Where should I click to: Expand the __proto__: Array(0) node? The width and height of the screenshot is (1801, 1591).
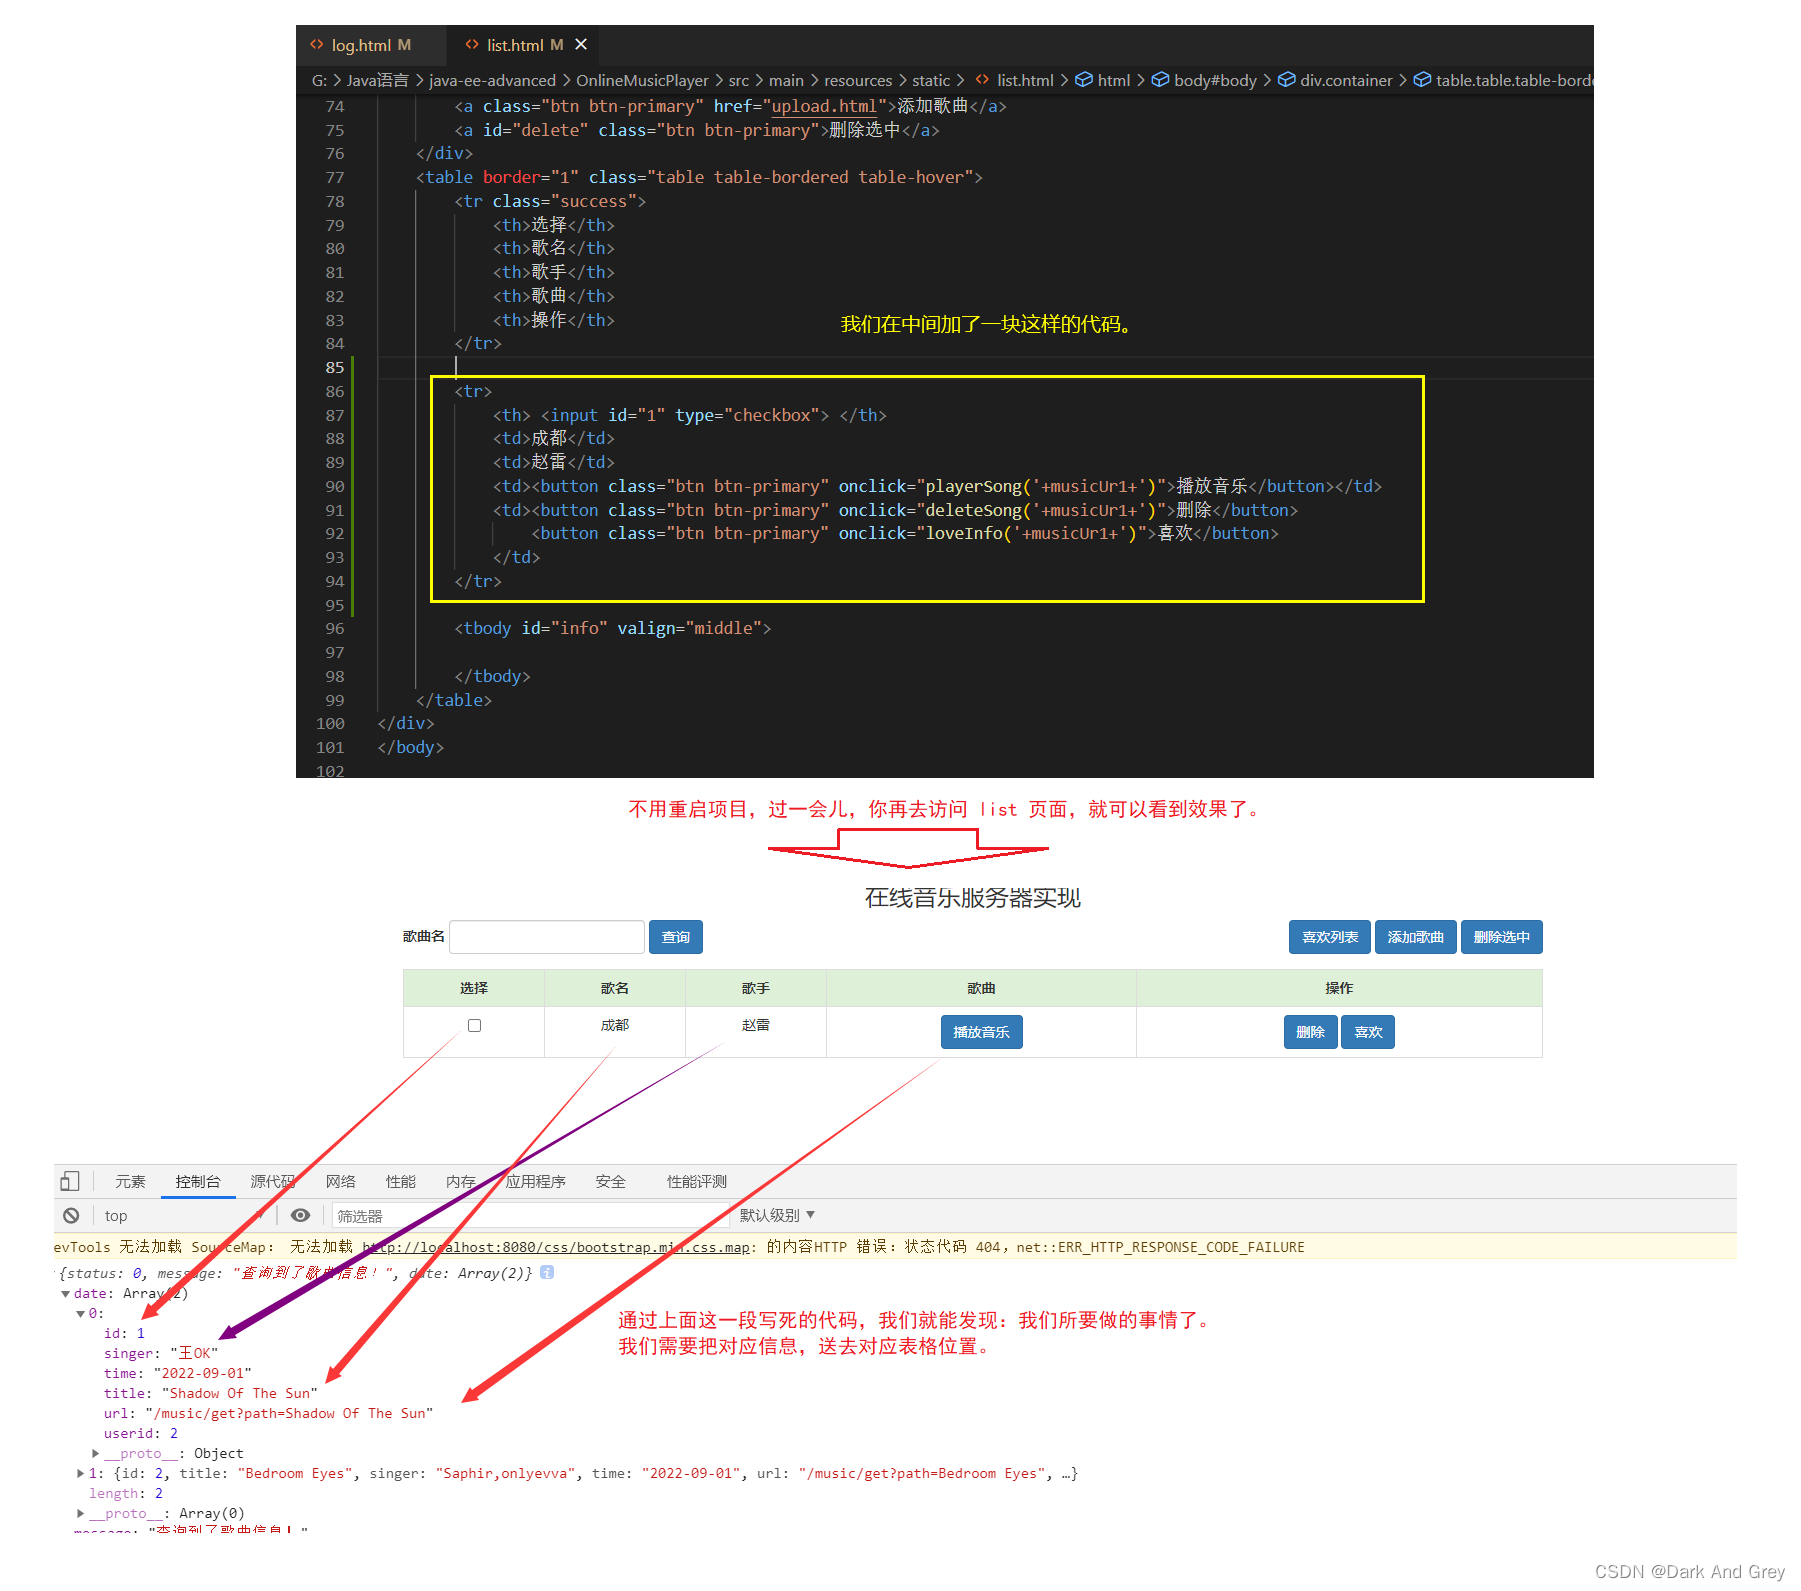click(x=80, y=1513)
